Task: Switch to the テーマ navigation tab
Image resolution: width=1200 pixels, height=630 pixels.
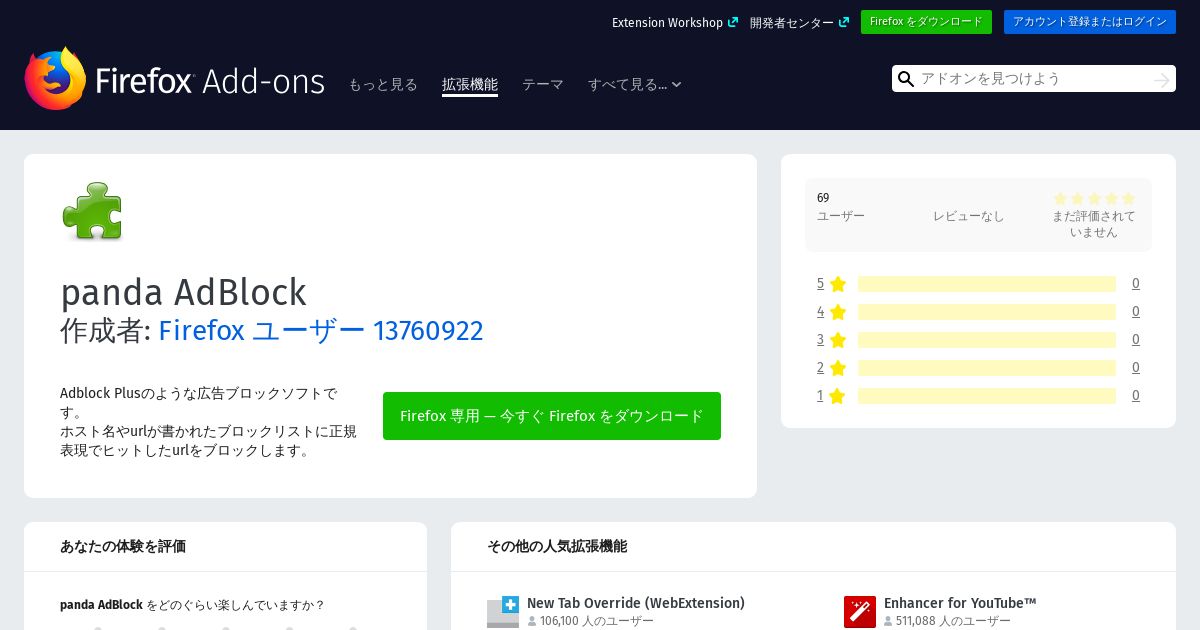Action: coord(543,85)
